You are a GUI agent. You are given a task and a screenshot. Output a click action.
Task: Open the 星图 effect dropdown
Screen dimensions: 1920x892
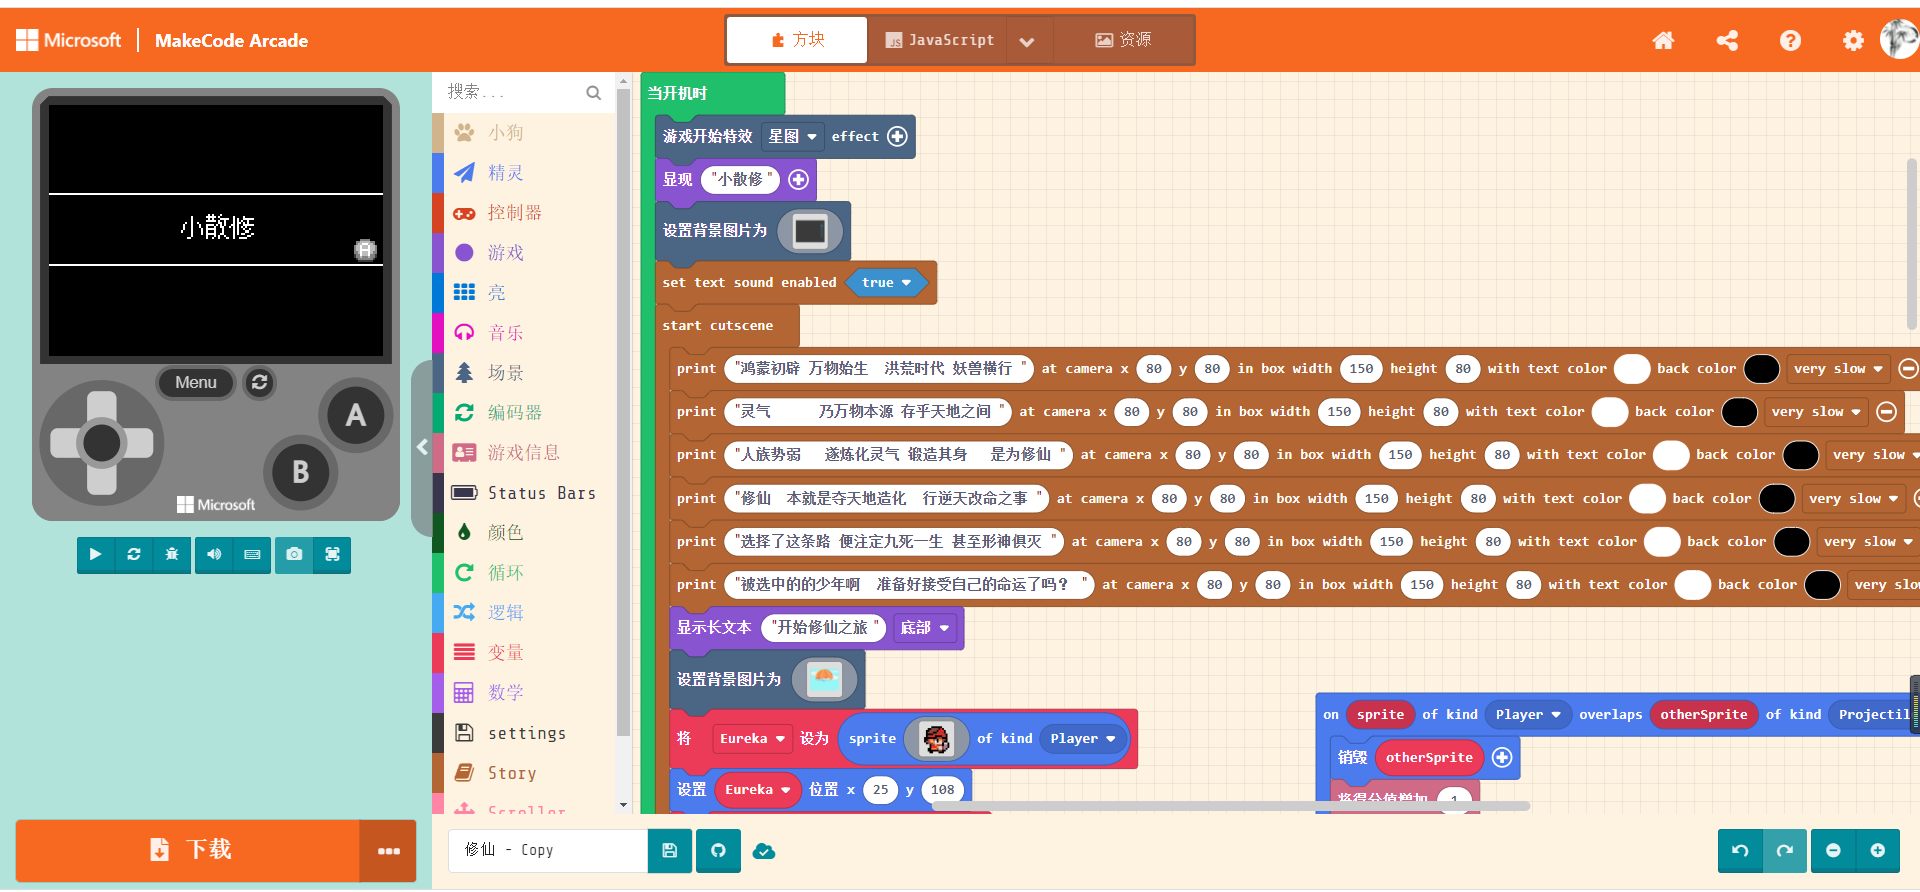(792, 136)
